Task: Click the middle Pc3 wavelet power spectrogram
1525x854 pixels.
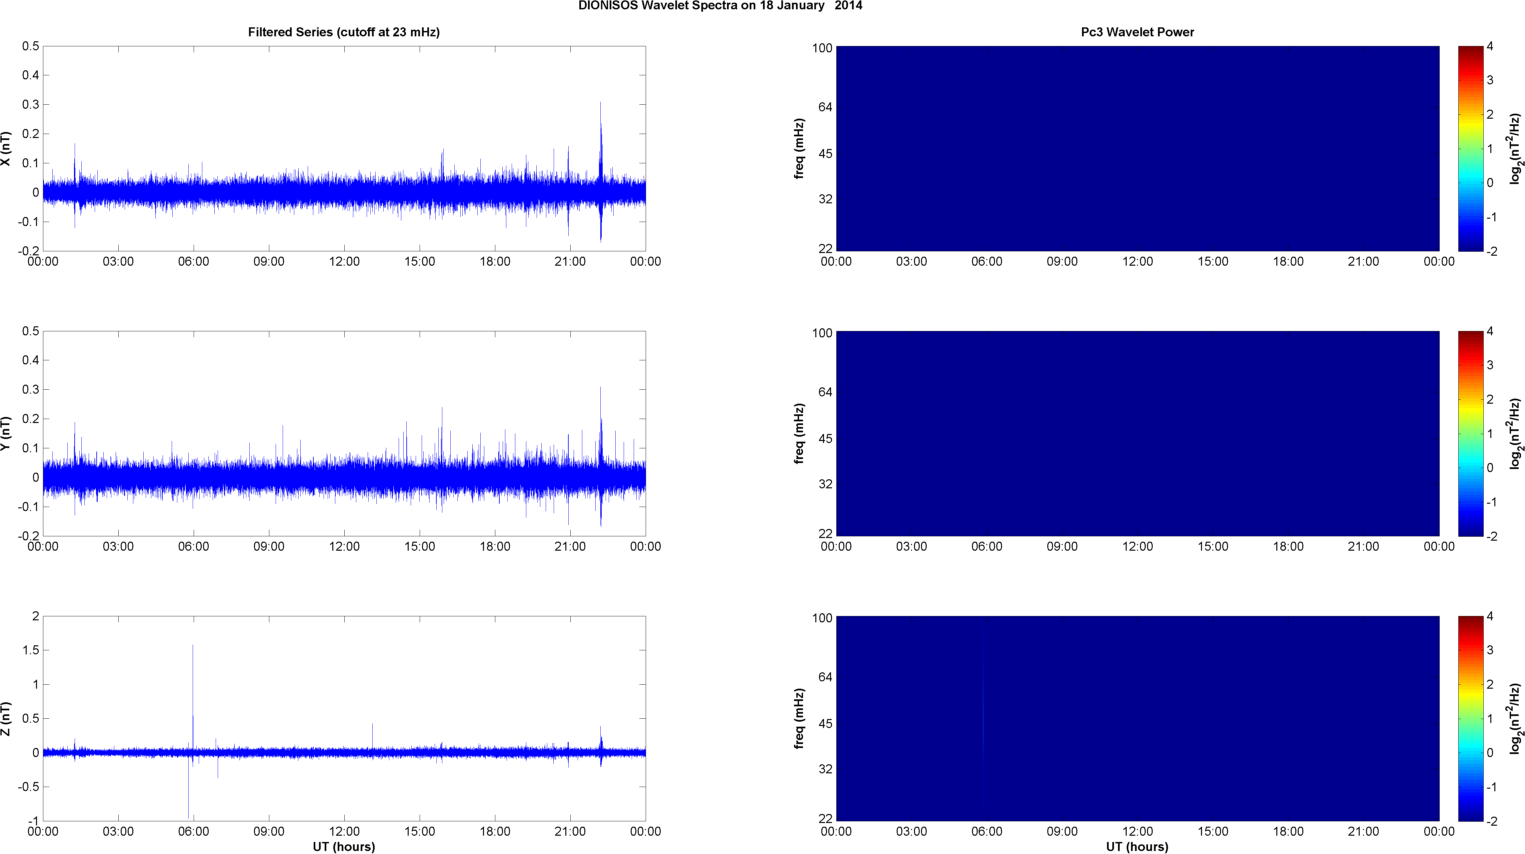Action: click(x=1137, y=433)
